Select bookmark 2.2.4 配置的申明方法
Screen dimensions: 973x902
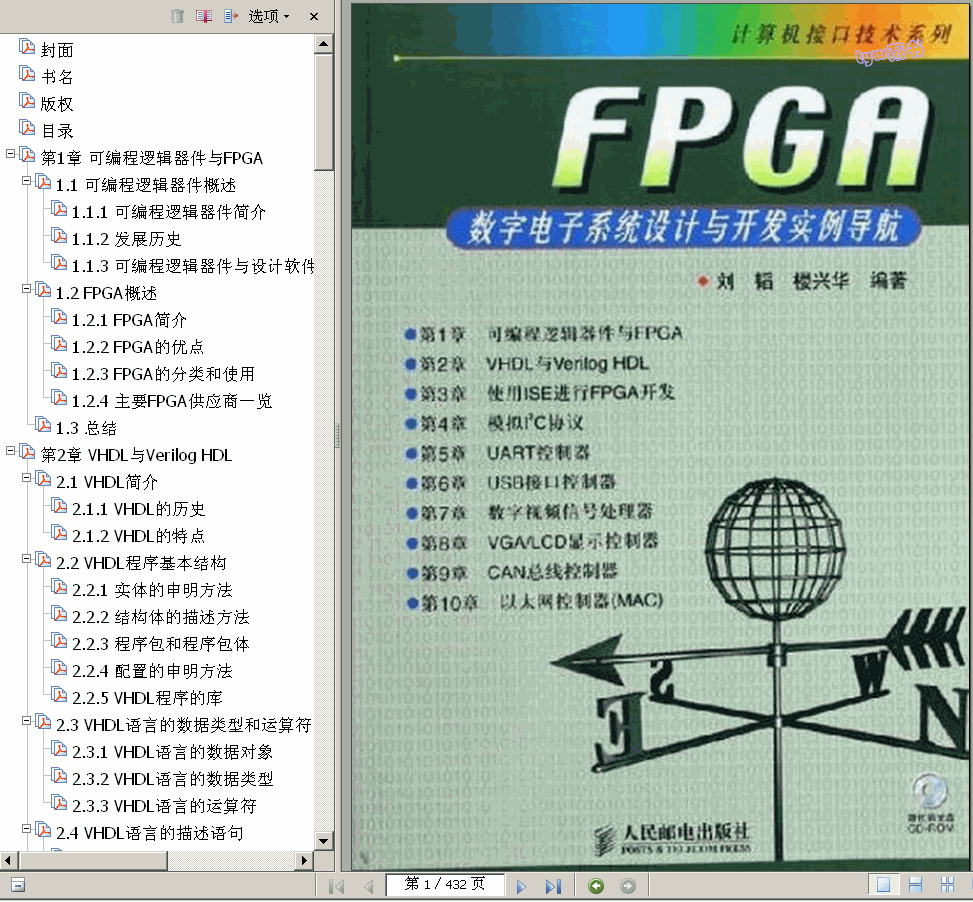coord(152,671)
